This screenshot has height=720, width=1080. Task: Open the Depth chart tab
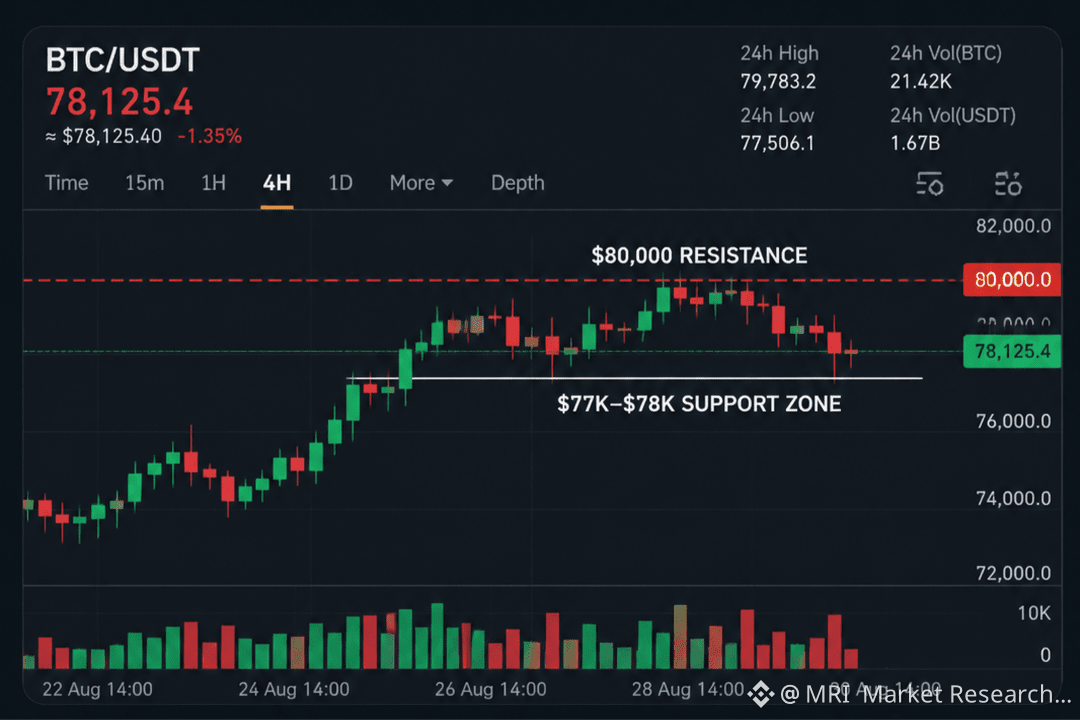pyautogui.click(x=517, y=183)
